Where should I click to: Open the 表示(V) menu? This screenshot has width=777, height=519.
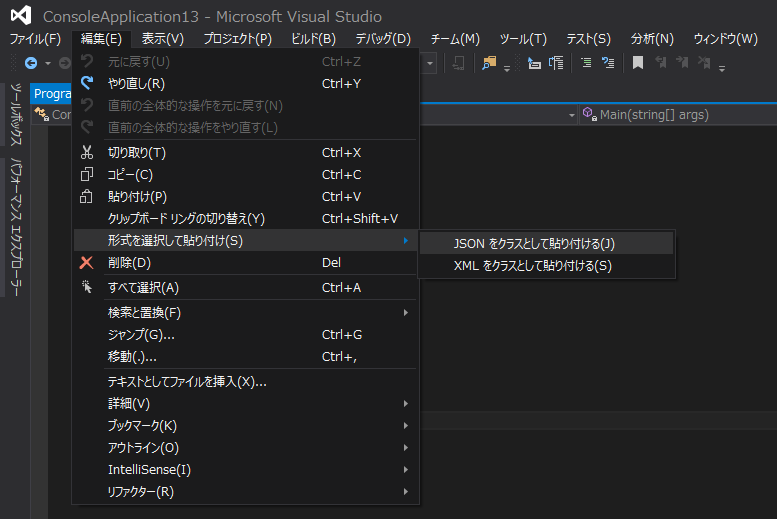click(163, 39)
